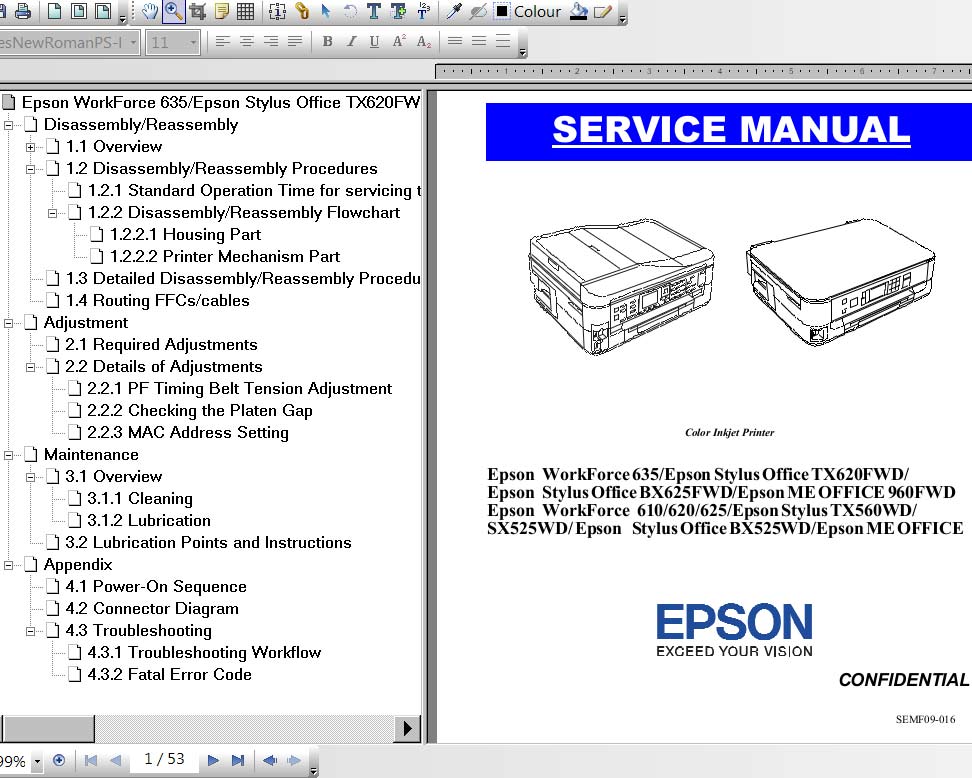
Task: Select the blue arrow pointer tool
Action: [x=326, y=11]
